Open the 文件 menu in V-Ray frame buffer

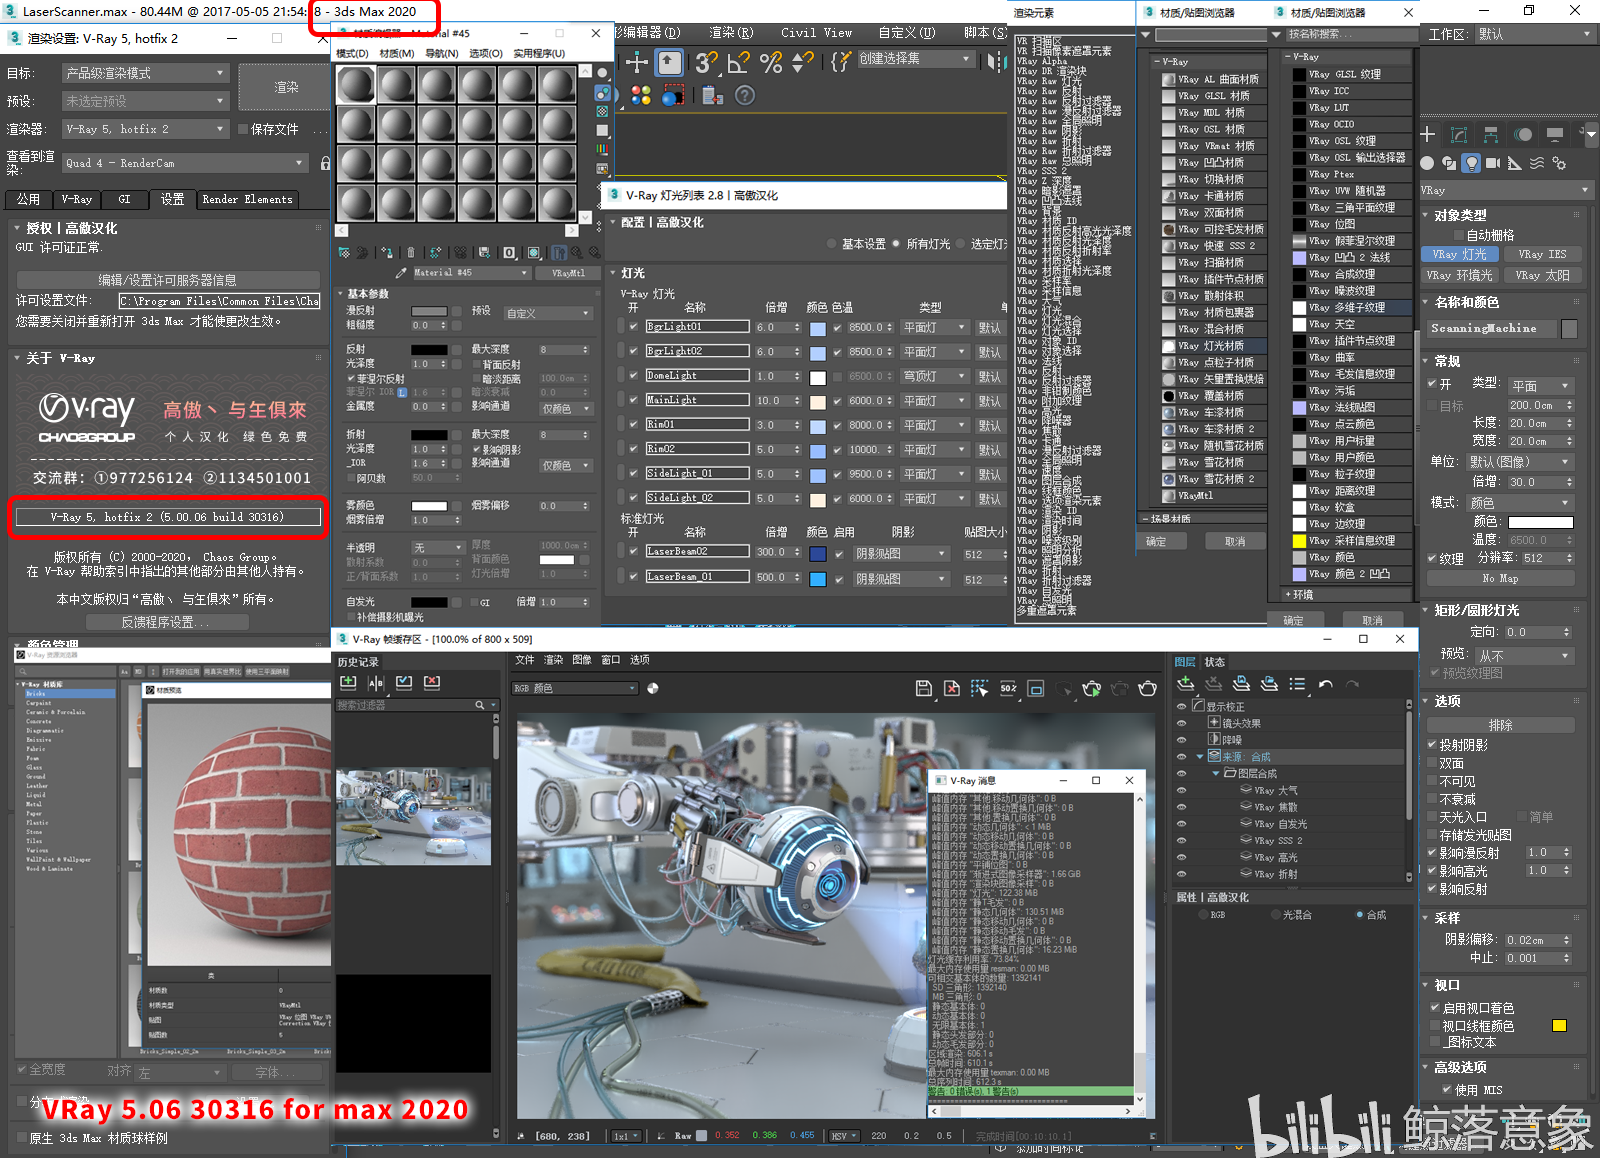coord(525,660)
